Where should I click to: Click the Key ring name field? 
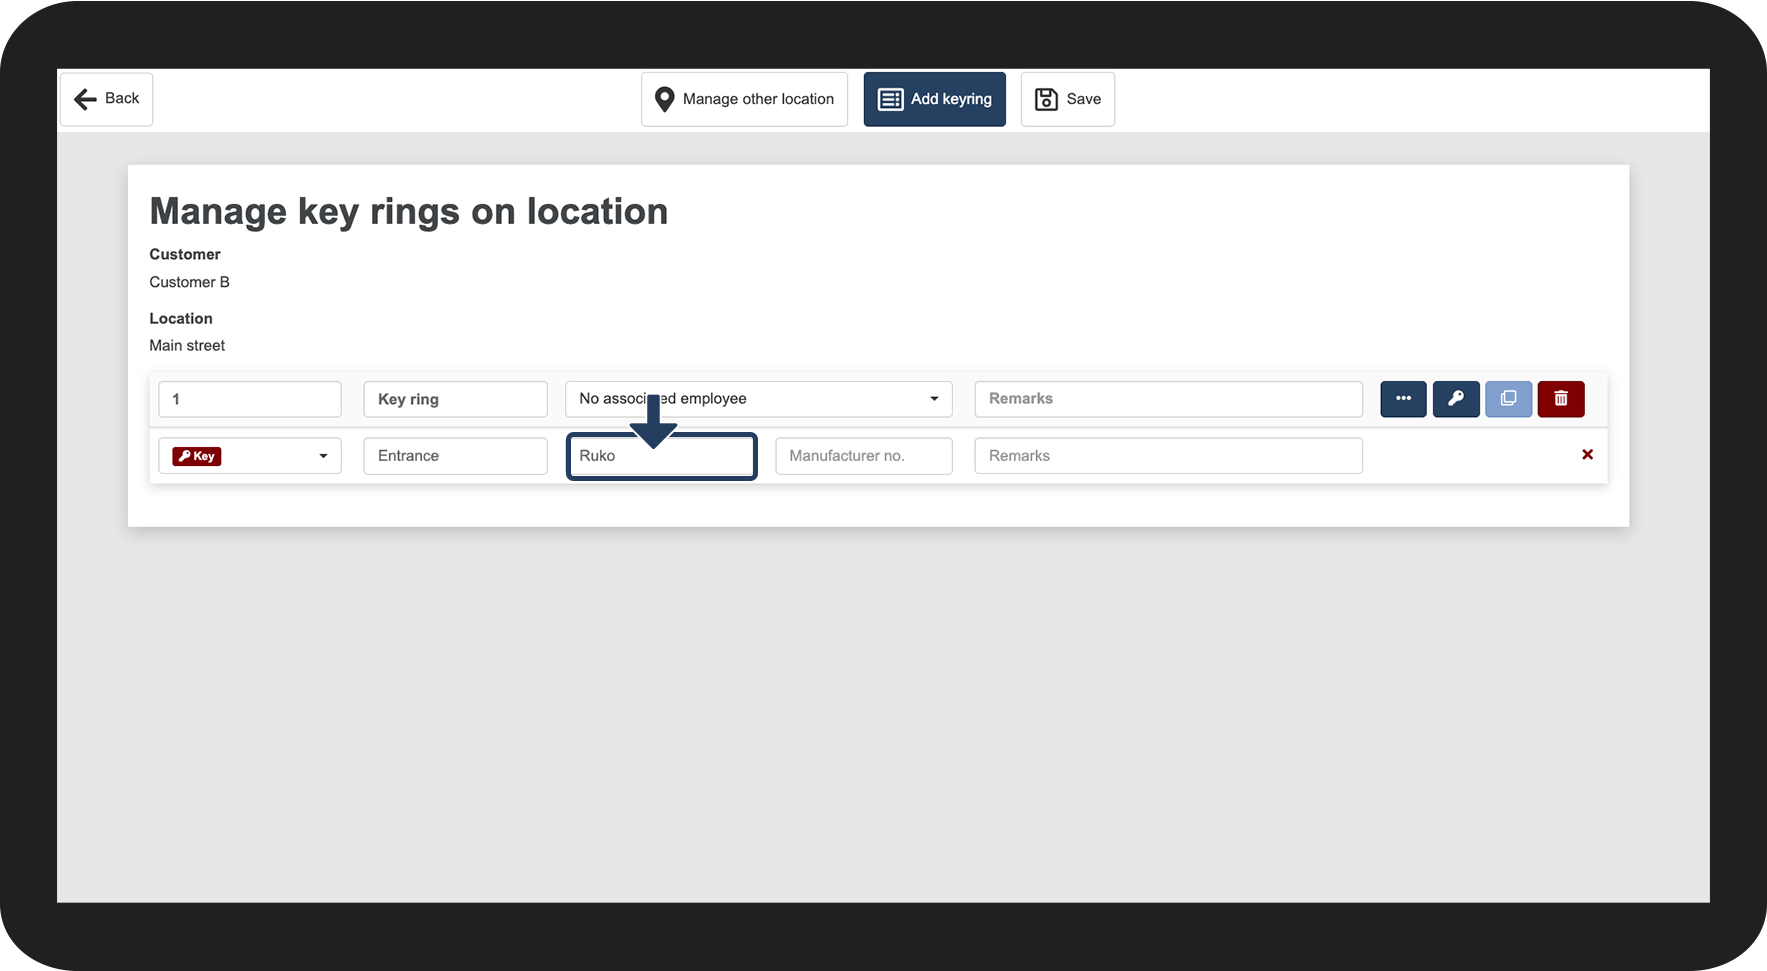coord(456,399)
